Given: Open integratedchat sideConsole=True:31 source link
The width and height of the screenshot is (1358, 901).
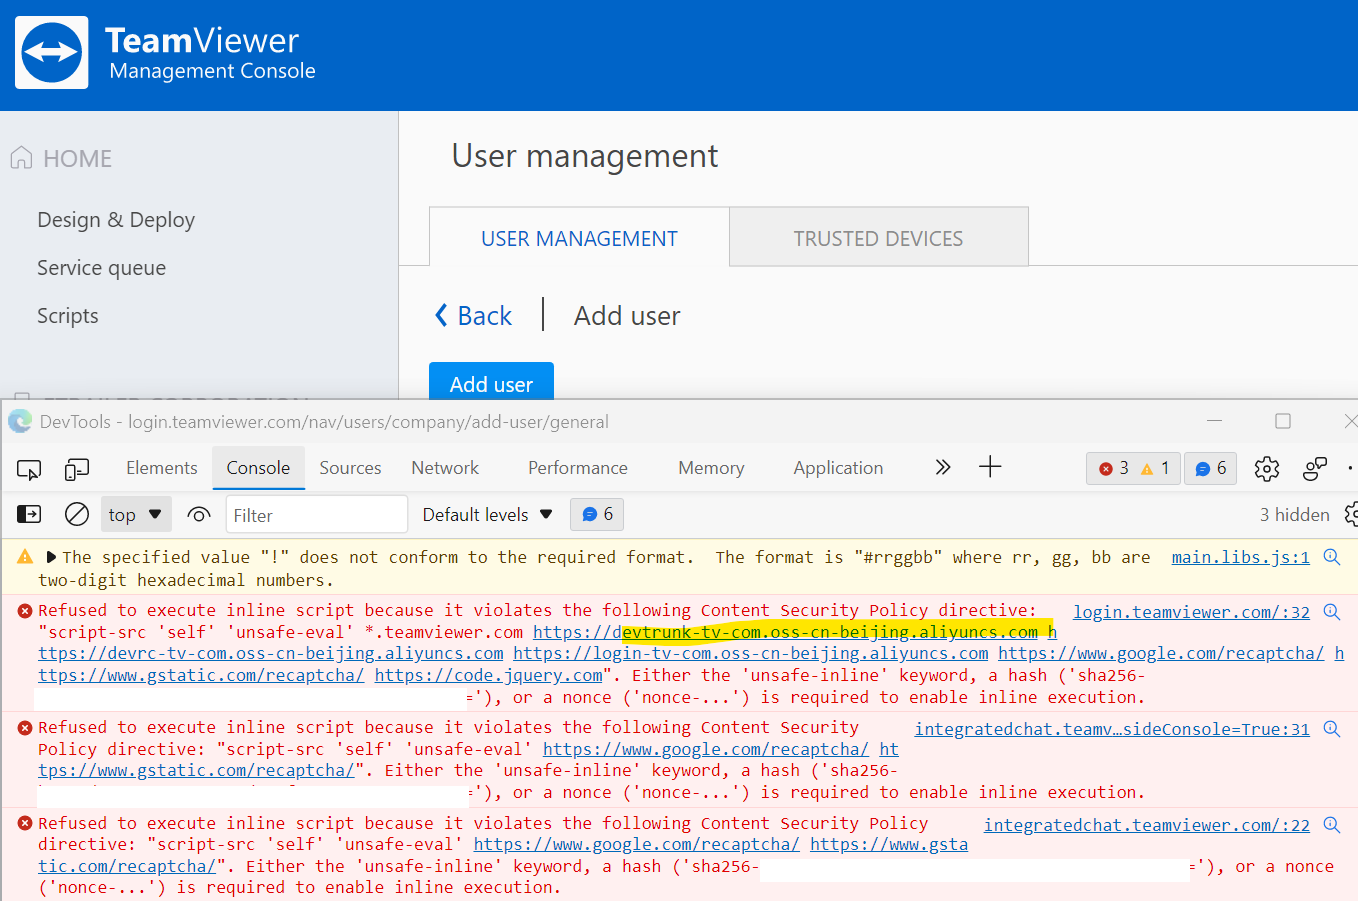Looking at the screenshot, I should [x=1112, y=729].
